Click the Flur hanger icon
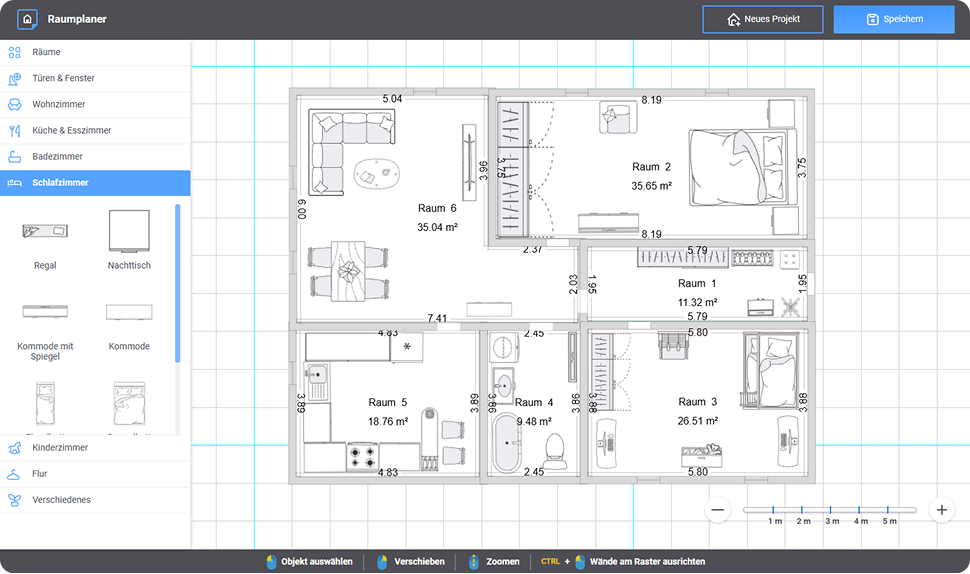 click(14, 474)
